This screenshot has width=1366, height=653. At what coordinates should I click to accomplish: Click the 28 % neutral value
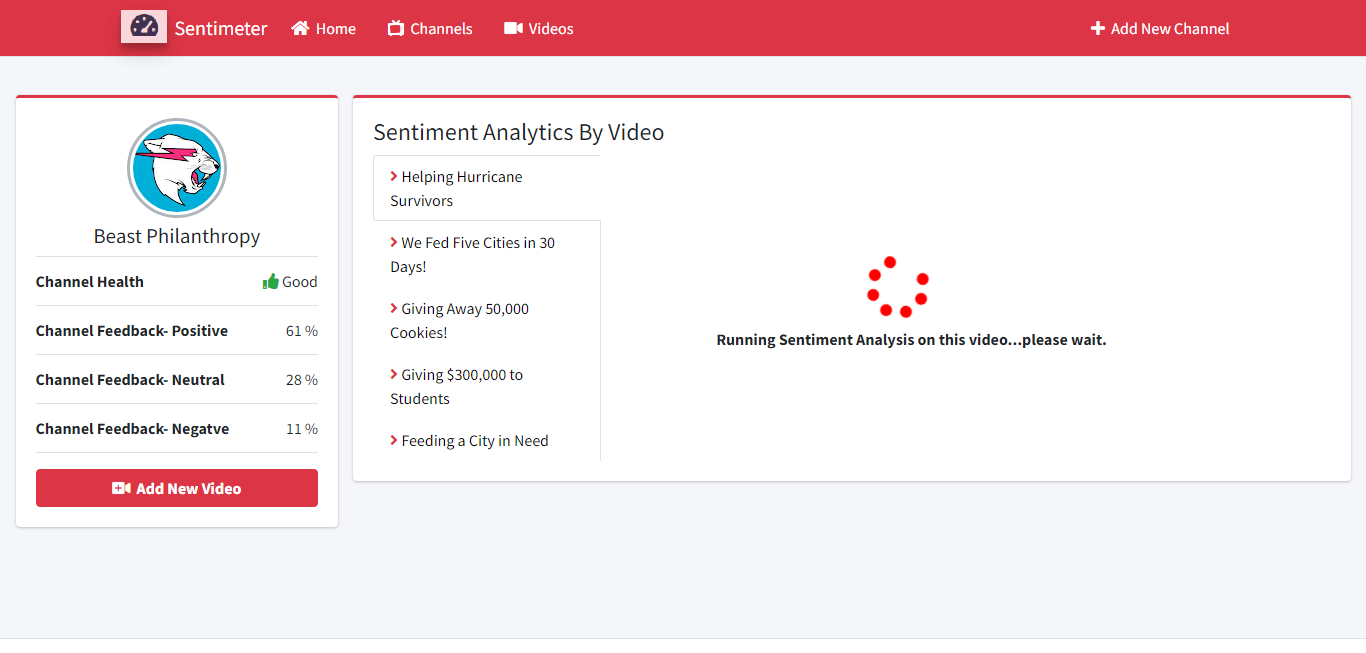[x=302, y=380]
